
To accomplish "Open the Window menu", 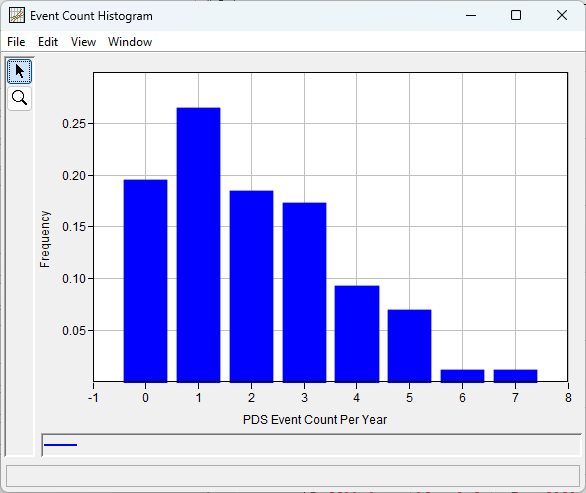I will coord(130,42).
